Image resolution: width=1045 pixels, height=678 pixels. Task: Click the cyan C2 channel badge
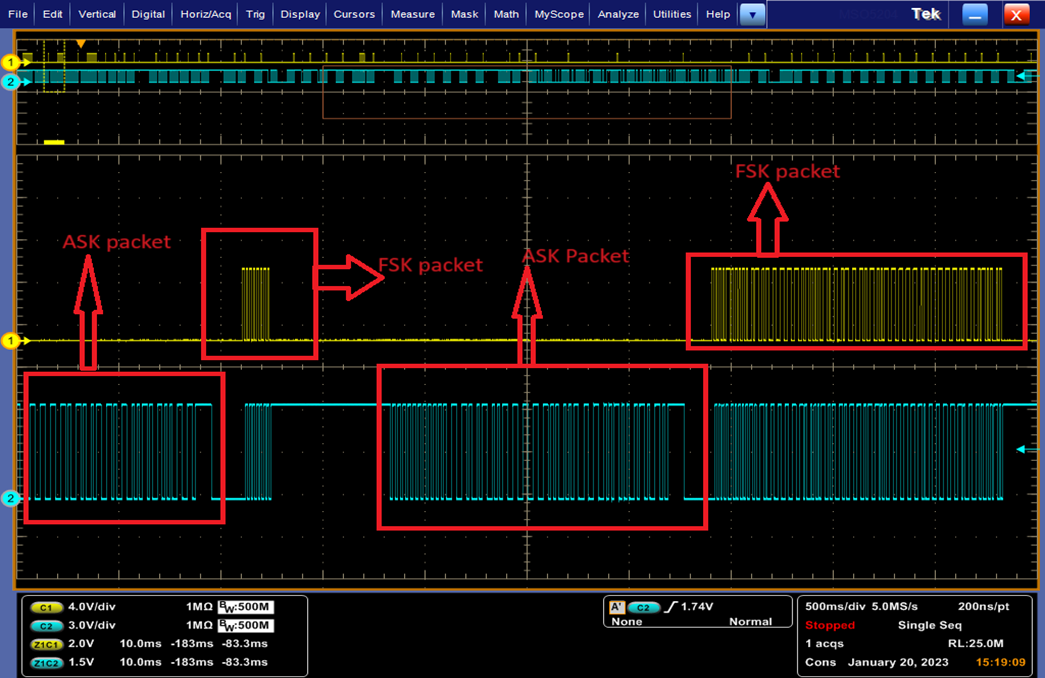(46, 625)
